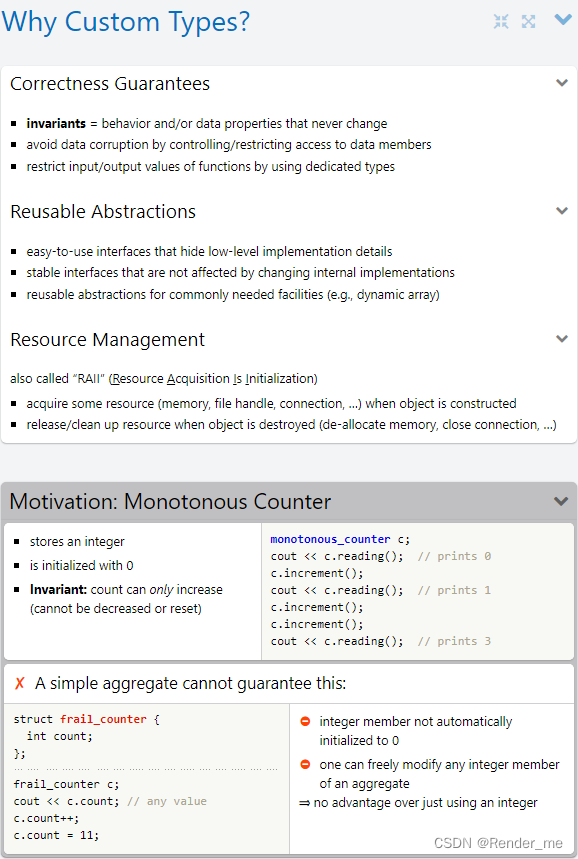Click the frail_counter struct name in red
This screenshot has width=578, height=859.
[103, 719]
